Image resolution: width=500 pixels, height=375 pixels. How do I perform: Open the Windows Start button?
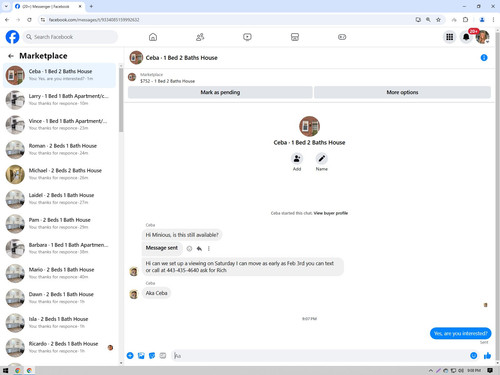pos(5,370)
